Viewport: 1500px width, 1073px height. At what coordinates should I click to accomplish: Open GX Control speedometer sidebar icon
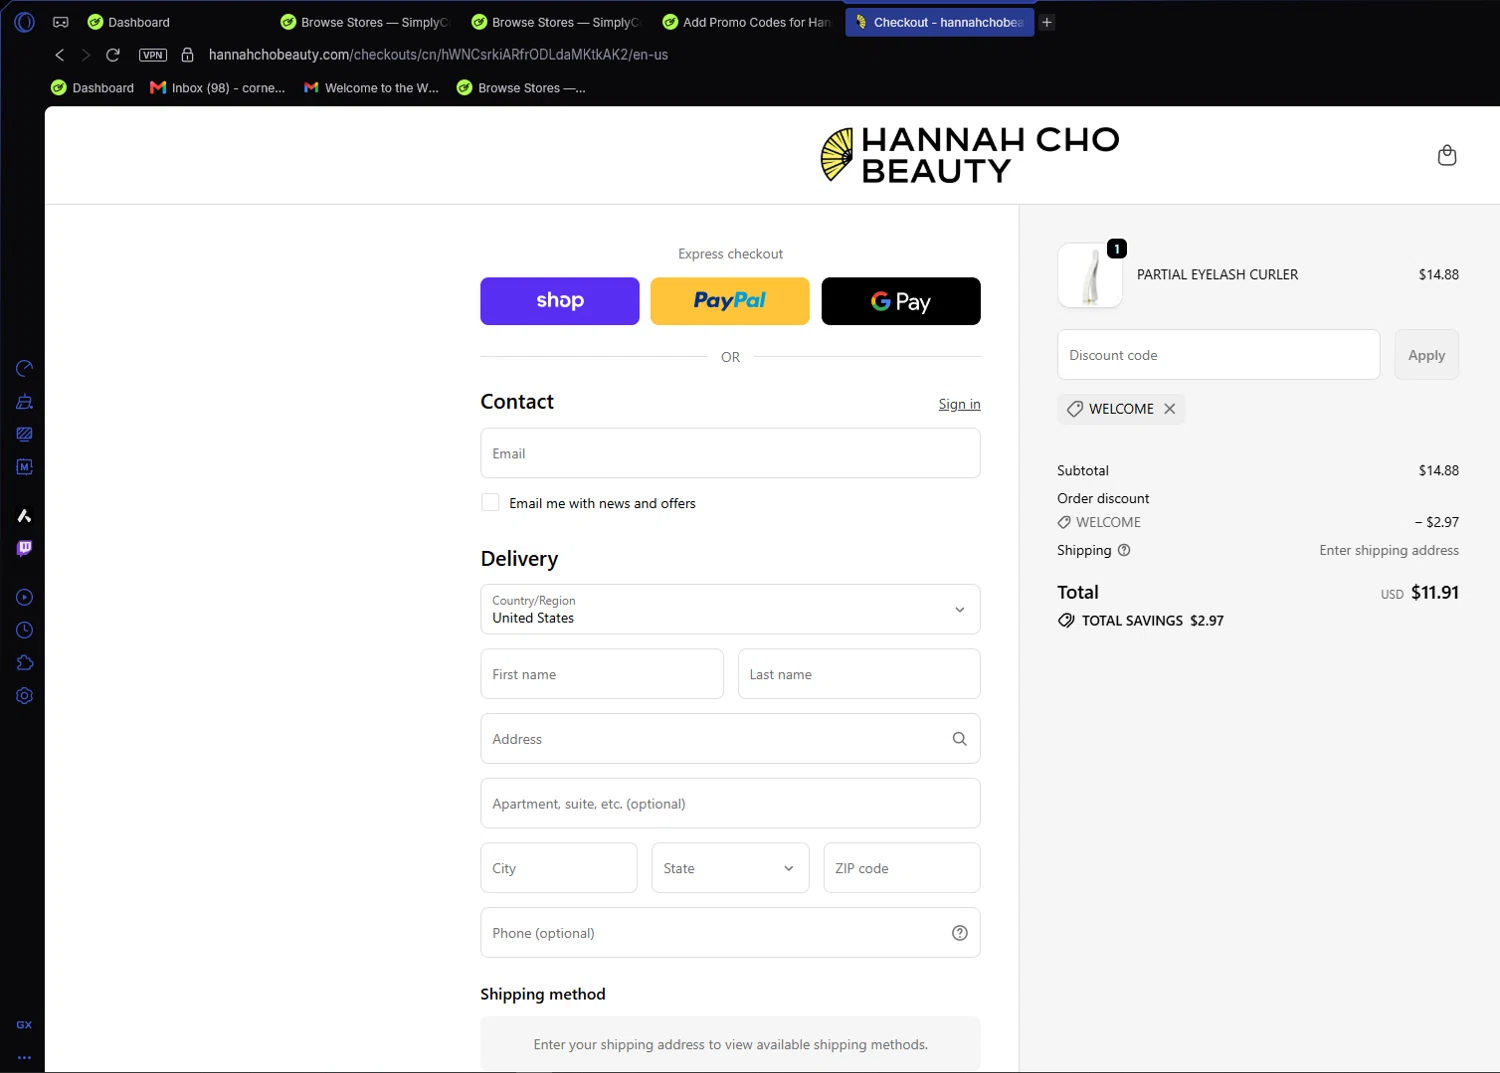pos(25,369)
